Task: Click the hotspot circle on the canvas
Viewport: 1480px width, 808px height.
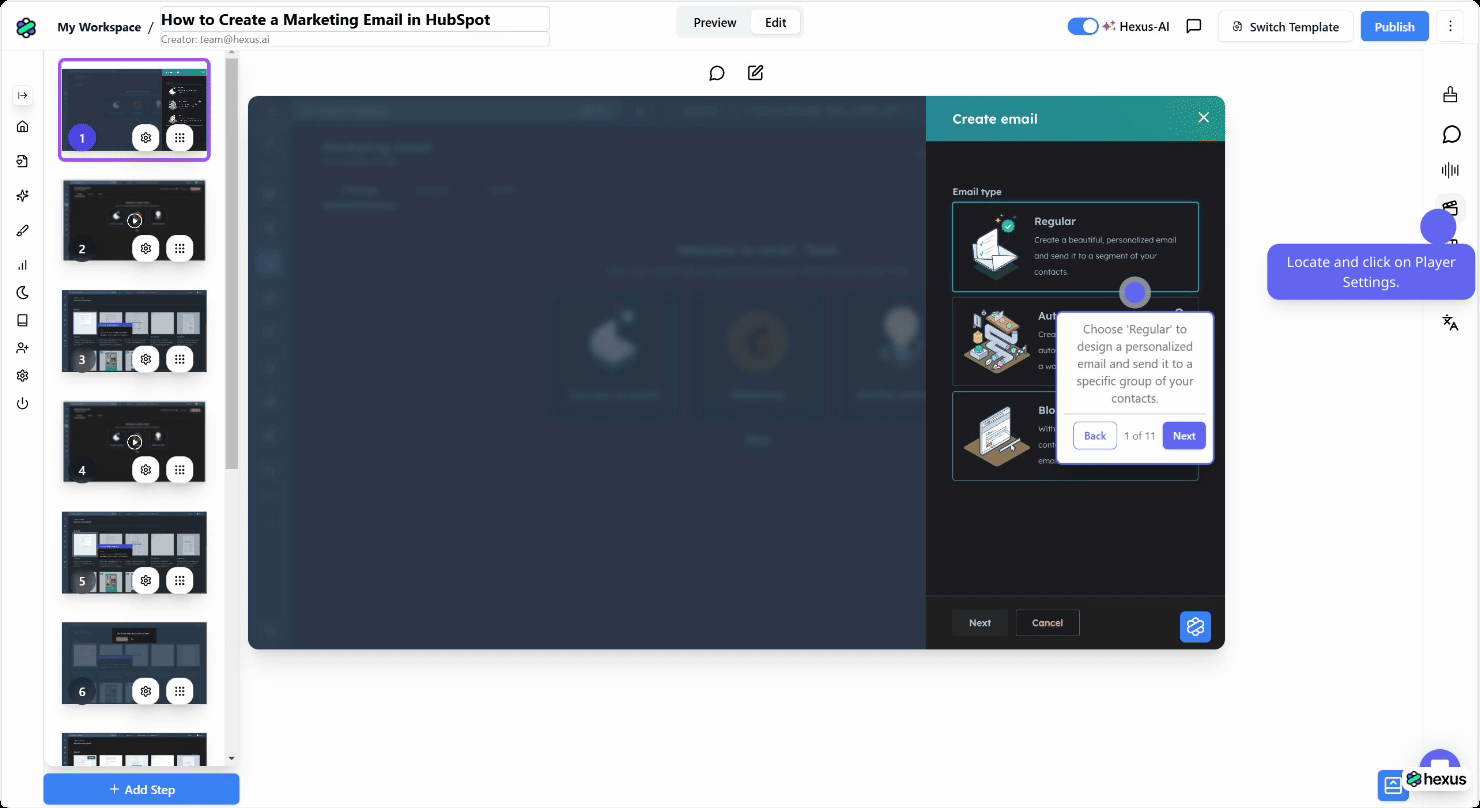Action: pos(1134,293)
